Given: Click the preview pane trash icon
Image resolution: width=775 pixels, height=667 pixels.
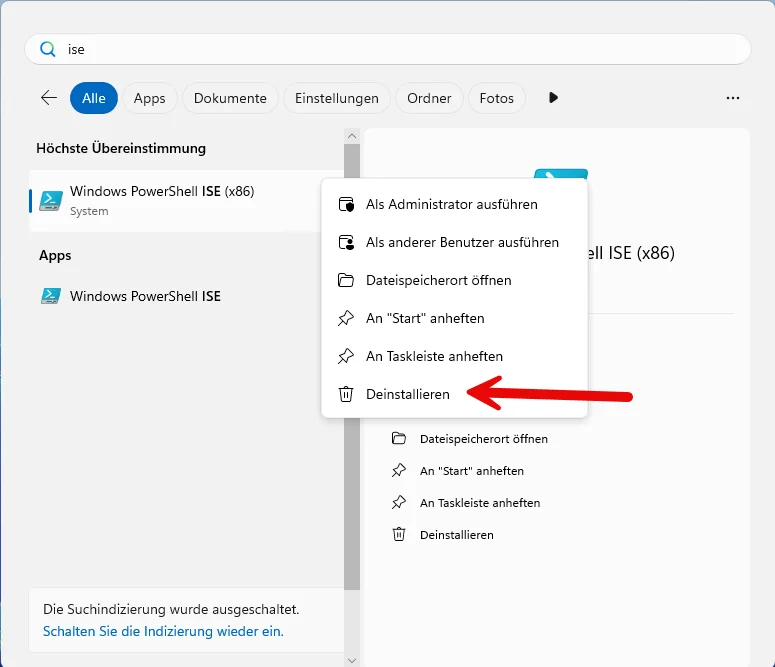Looking at the screenshot, I should click(399, 534).
